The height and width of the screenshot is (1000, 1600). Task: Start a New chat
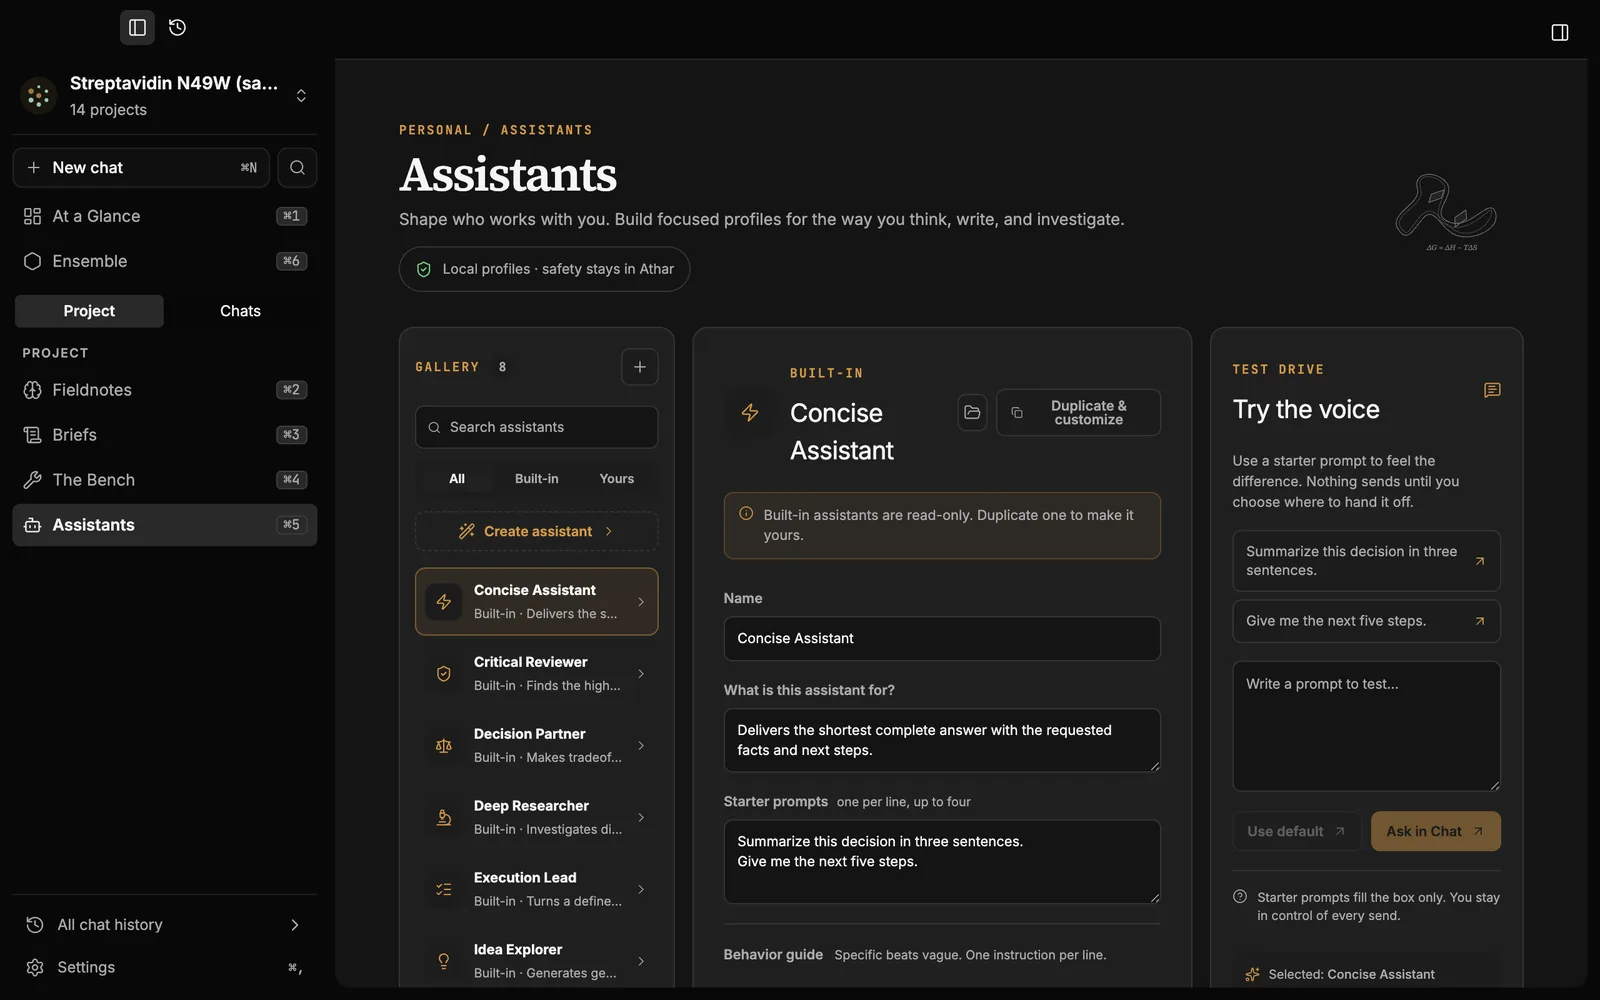point(142,168)
